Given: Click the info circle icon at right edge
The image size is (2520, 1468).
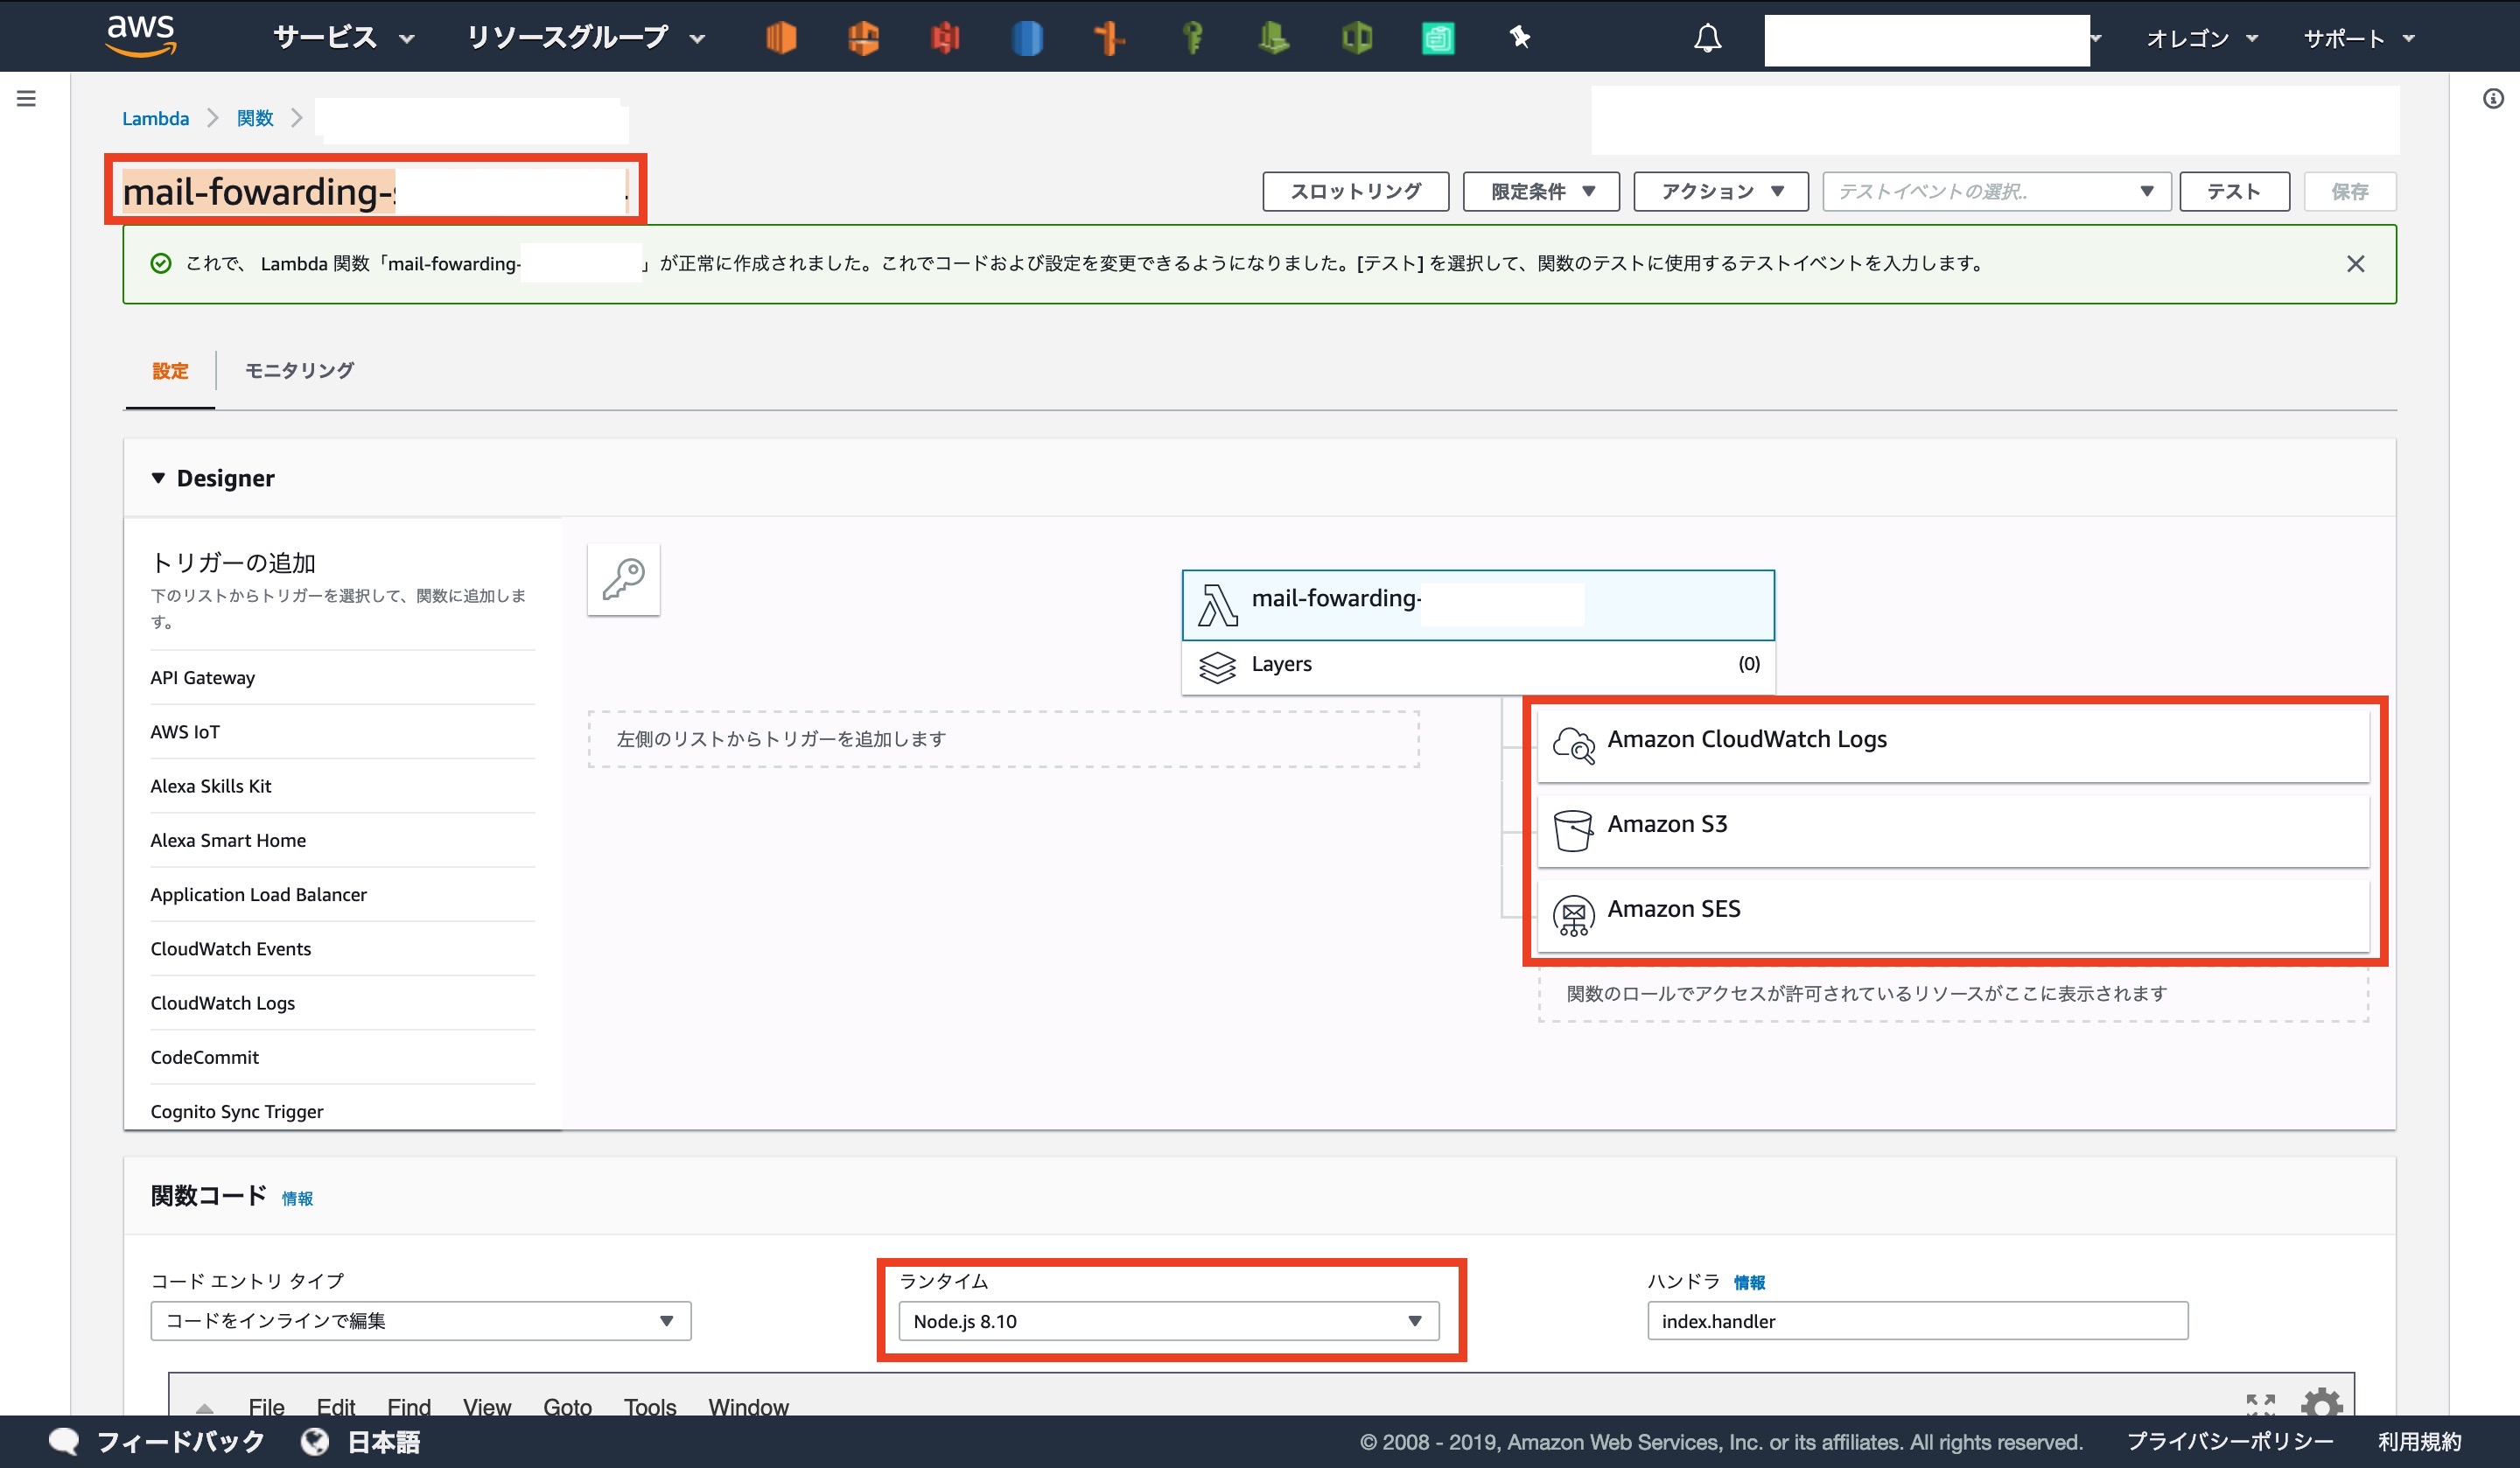Looking at the screenshot, I should pyautogui.click(x=2493, y=98).
